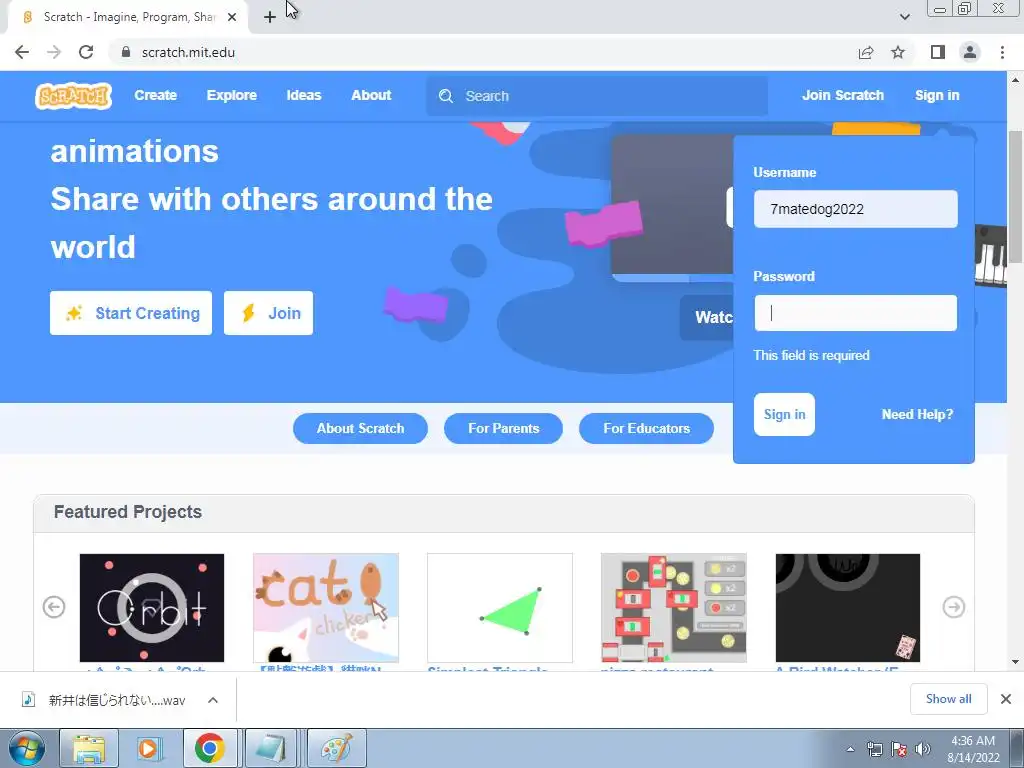
Task: Show previous featured projects arrow
Action: (x=54, y=607)
